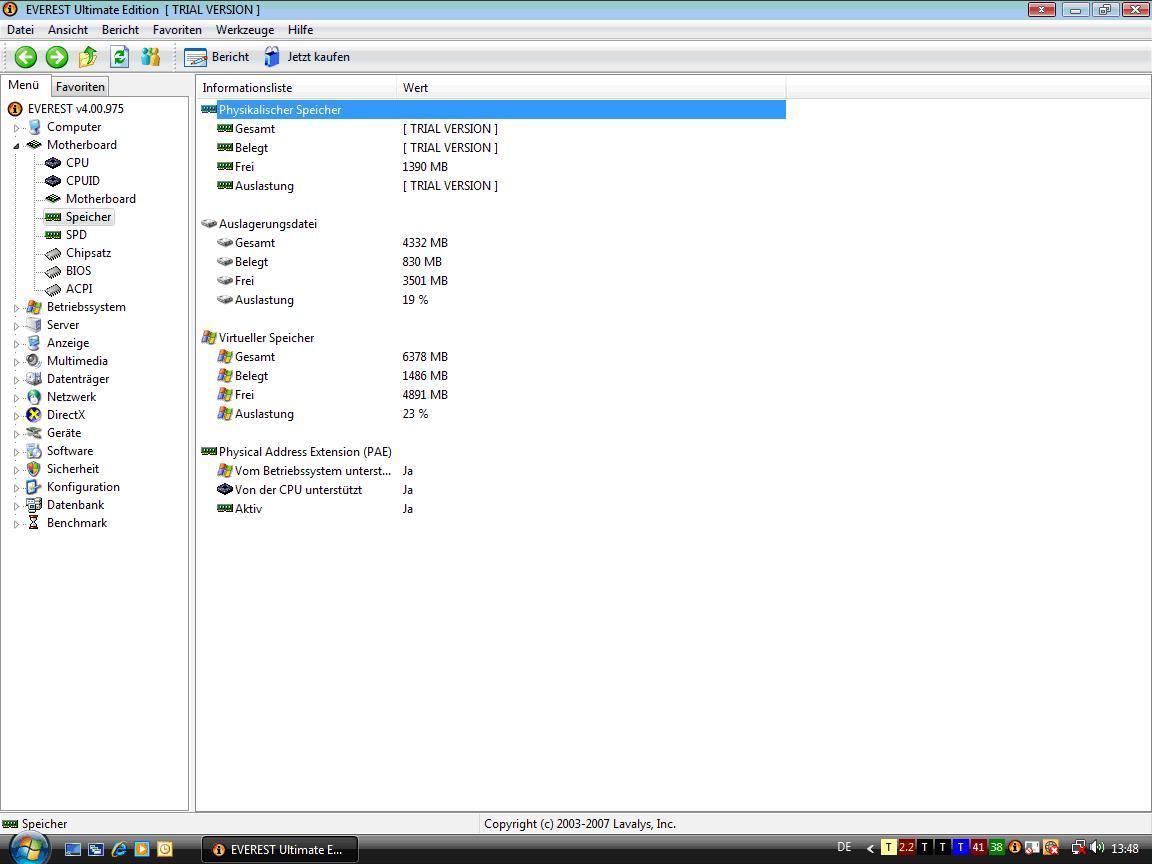
Task: Expand the Computer tree node
Action: click(x=16, y=128)
